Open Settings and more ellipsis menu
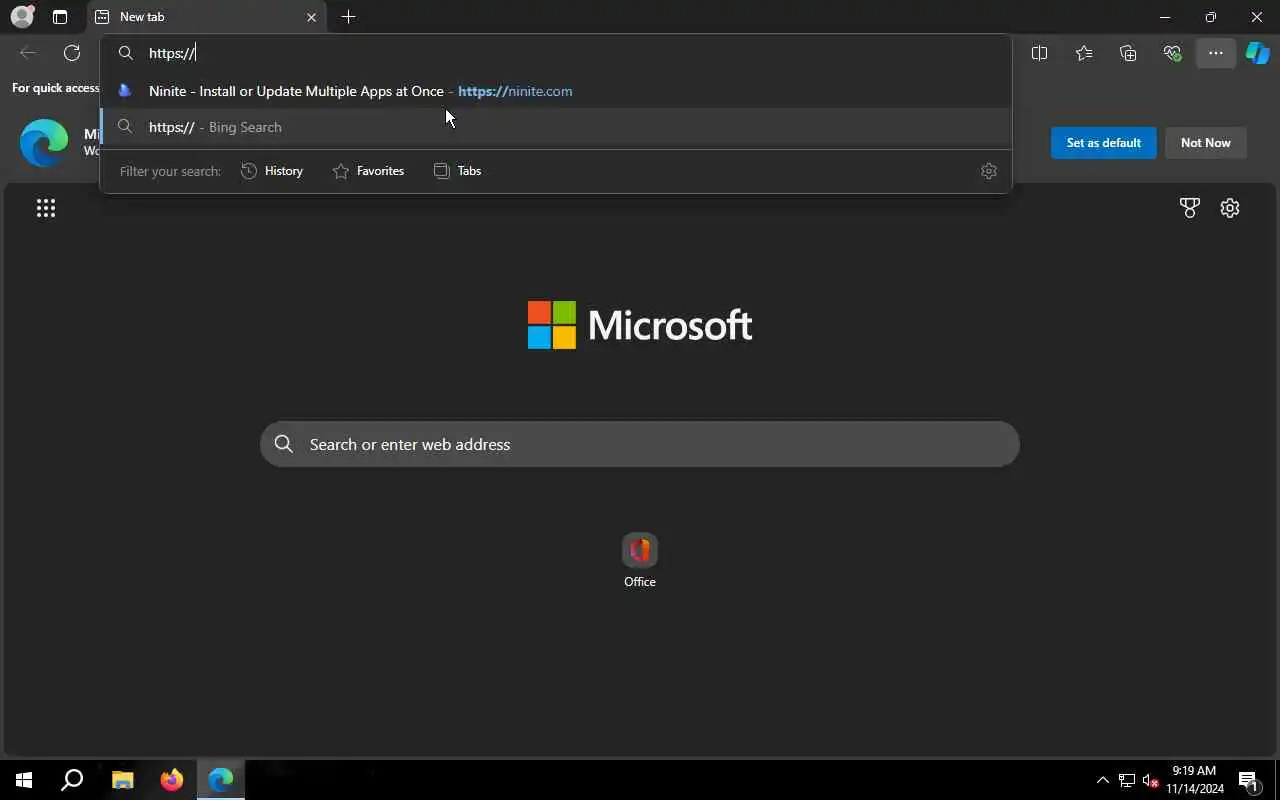This screenshot has height=800, width=1280. coord(1215,53)
